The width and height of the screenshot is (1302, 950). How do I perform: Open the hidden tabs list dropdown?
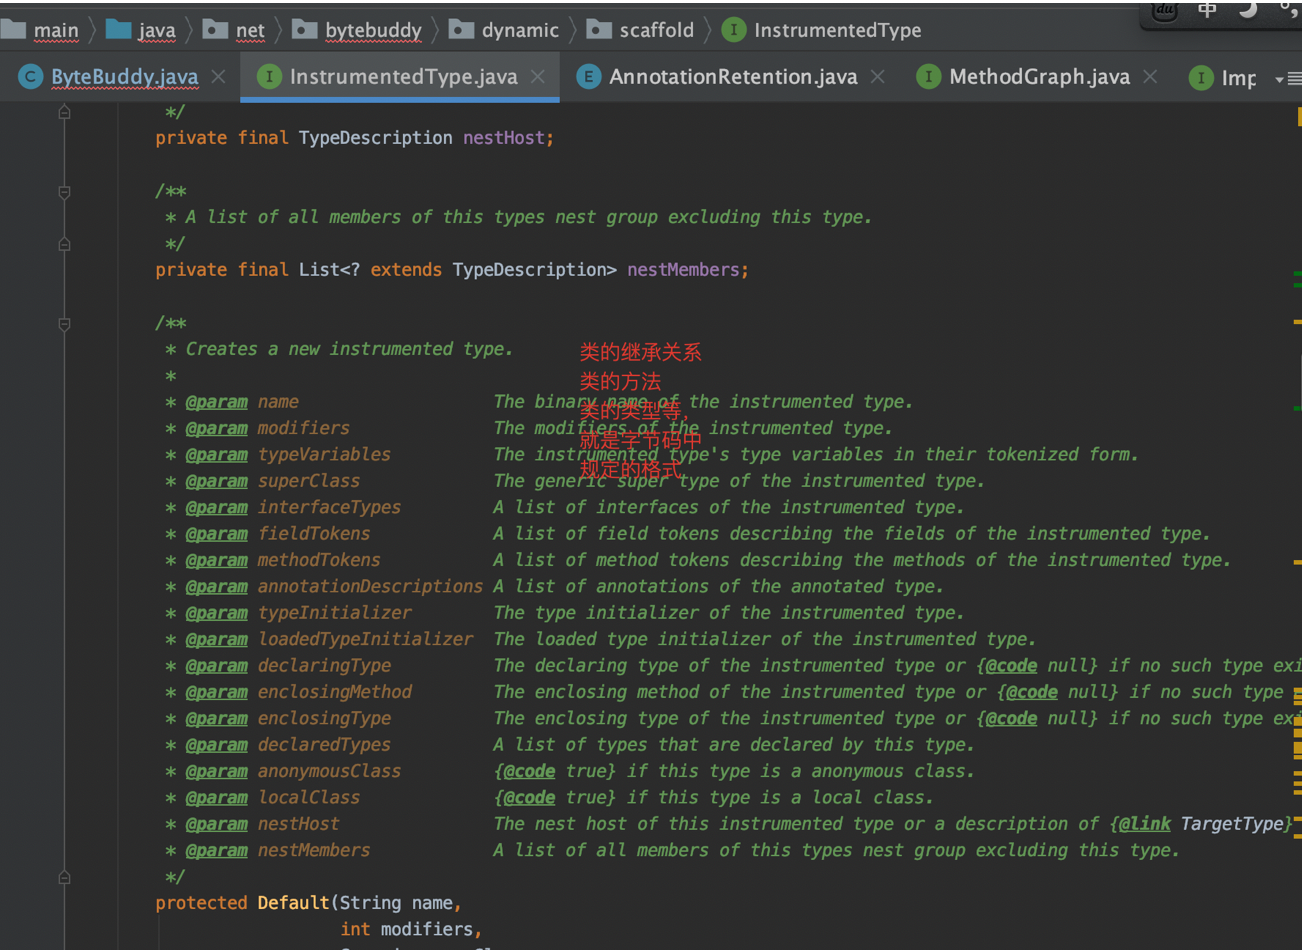click(x=1287, y=79)
